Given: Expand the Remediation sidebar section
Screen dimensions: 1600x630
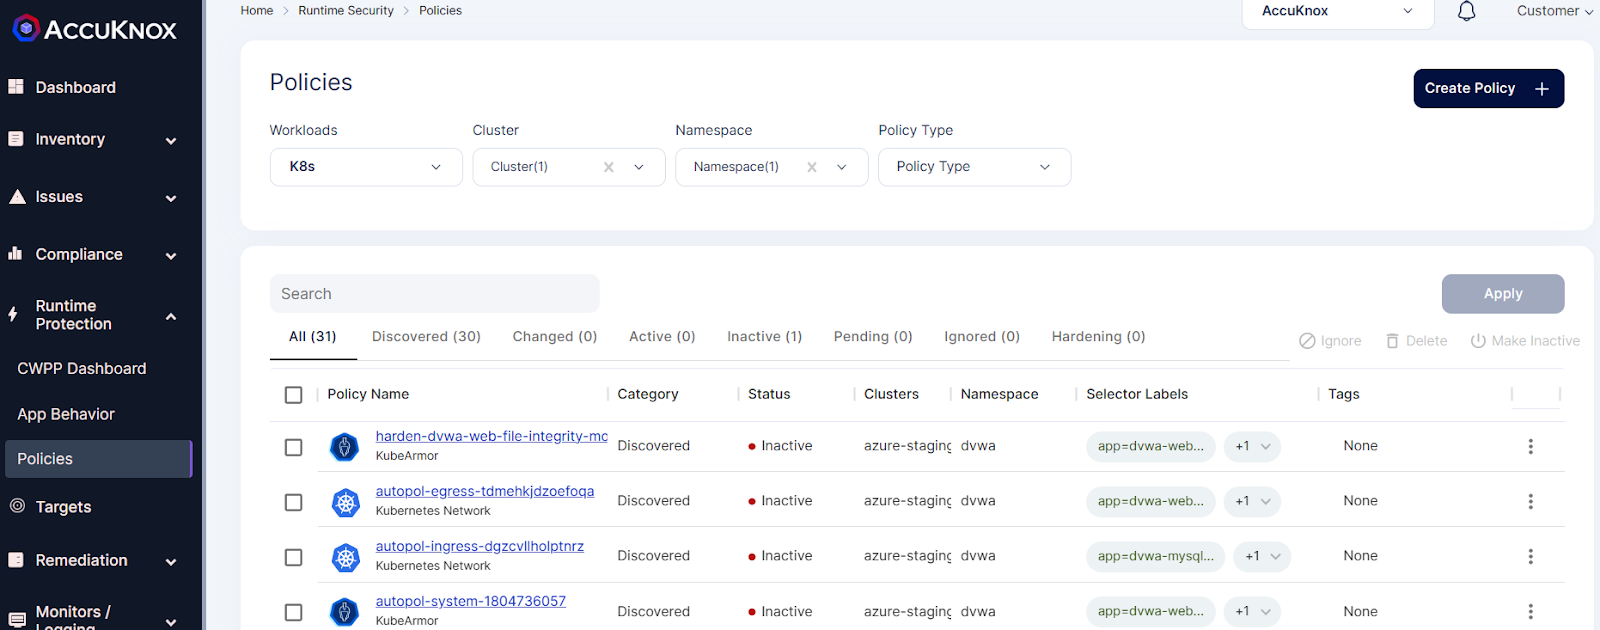Looking at the screenshot, I should pyautogui.click(x=171, y=562).
